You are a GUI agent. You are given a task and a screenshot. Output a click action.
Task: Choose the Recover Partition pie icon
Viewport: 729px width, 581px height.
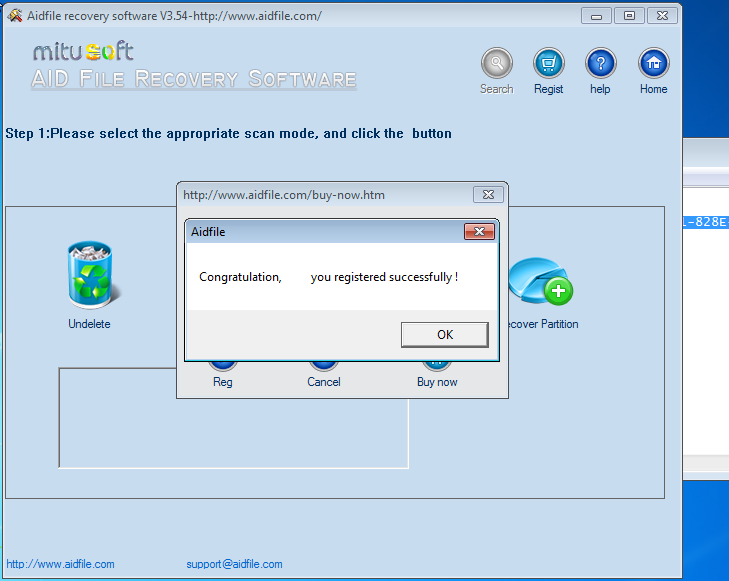tap(541, 281)
